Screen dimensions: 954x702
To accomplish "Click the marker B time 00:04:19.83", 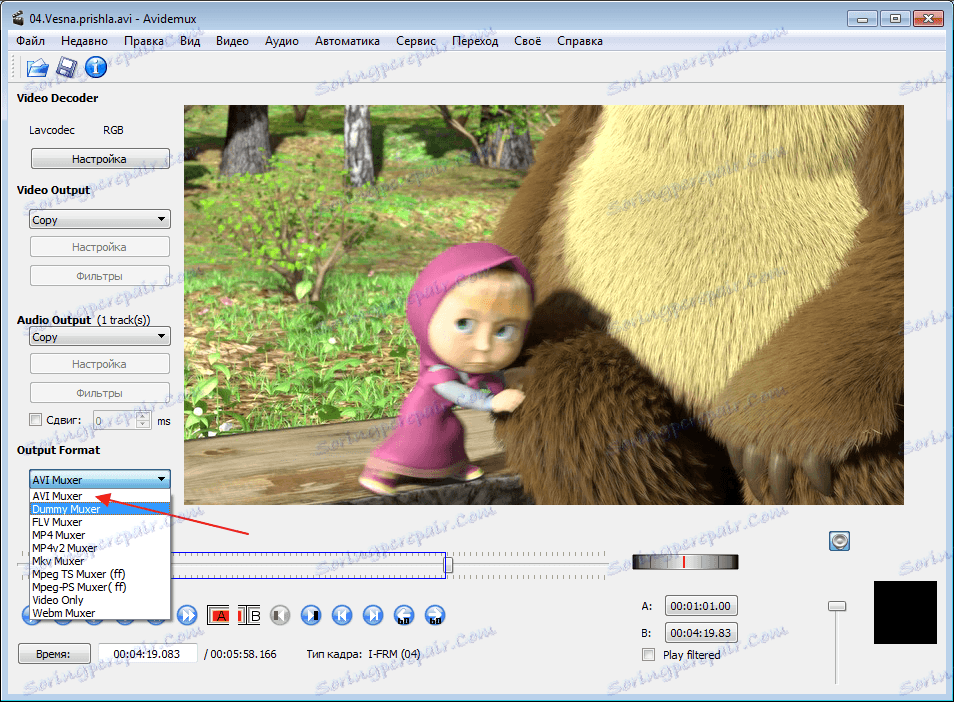I will (x=701, y=633).
